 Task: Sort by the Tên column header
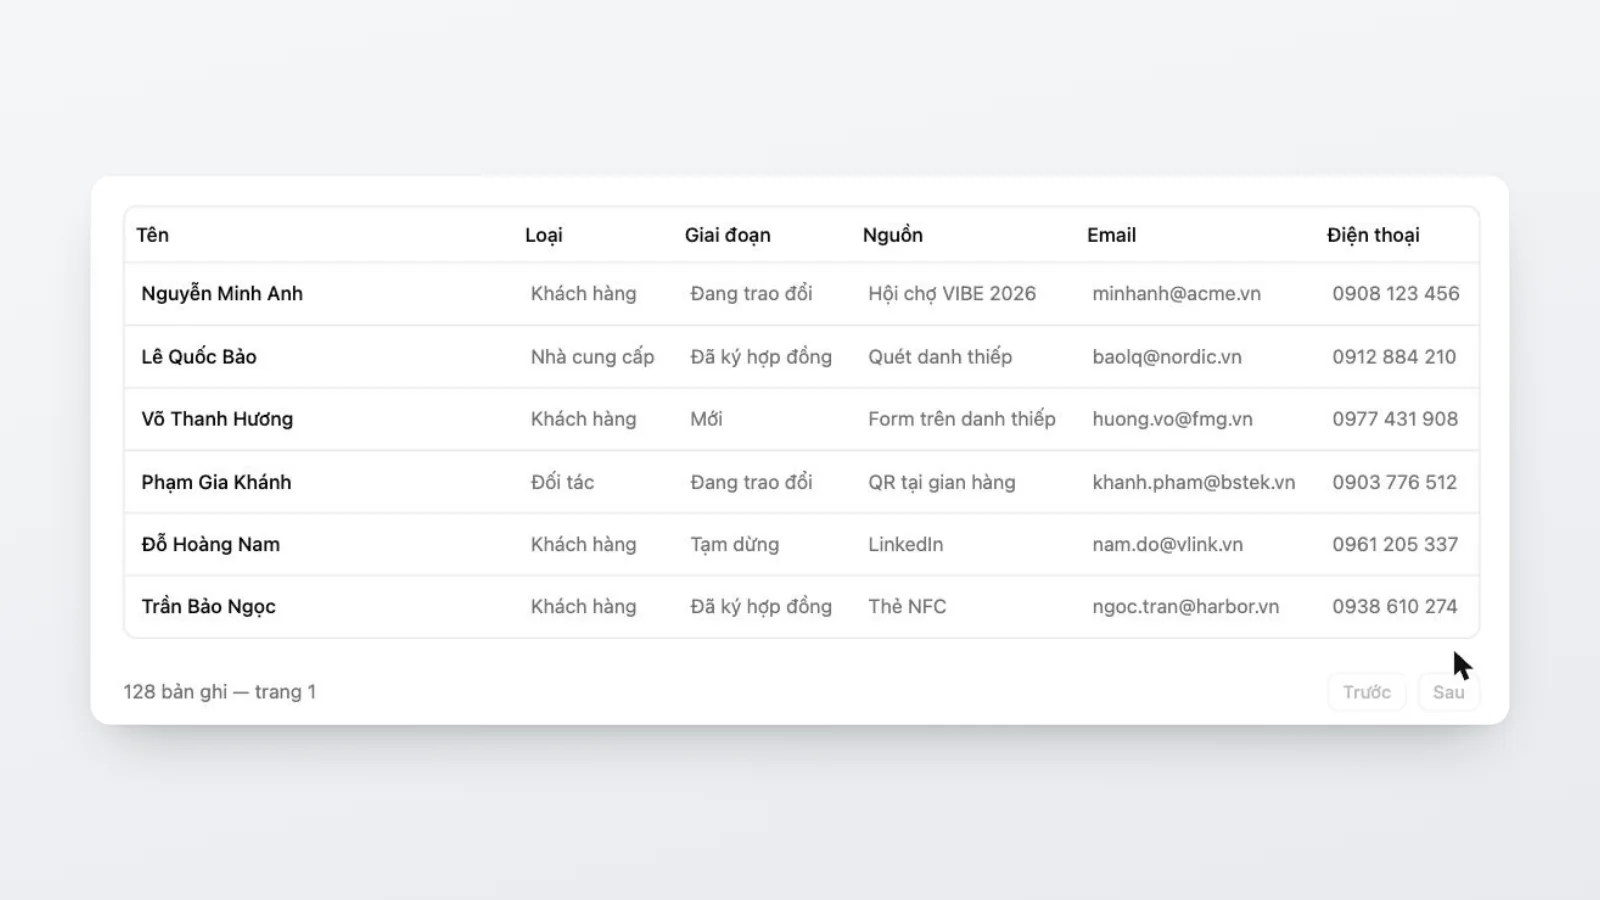(x=153, y=235)
